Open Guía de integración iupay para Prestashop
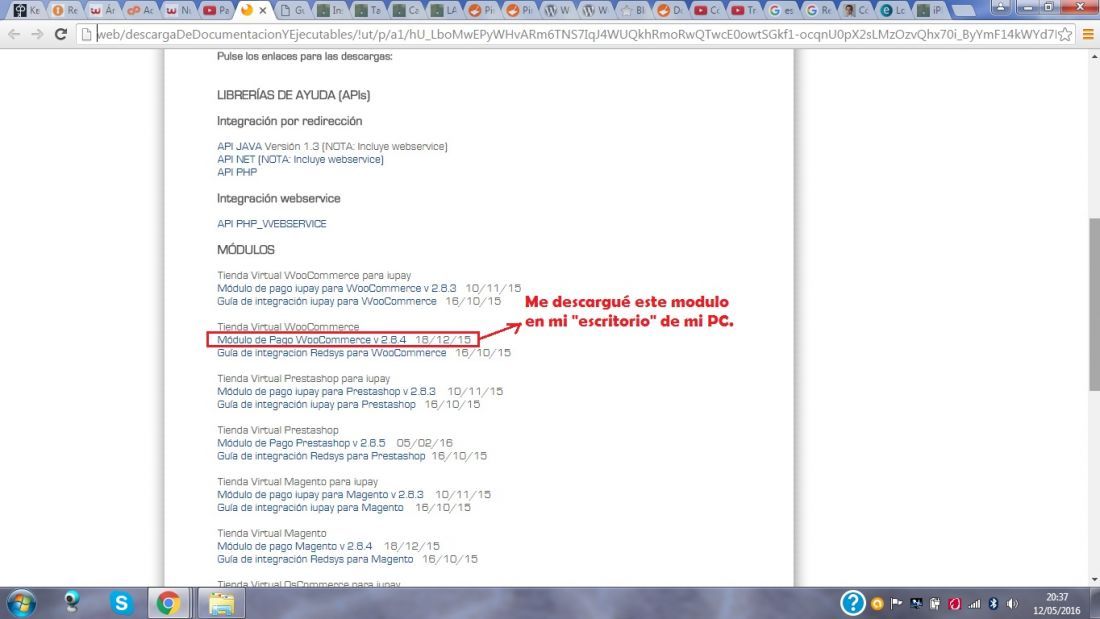1100x619 pixels. coord(316,404)
